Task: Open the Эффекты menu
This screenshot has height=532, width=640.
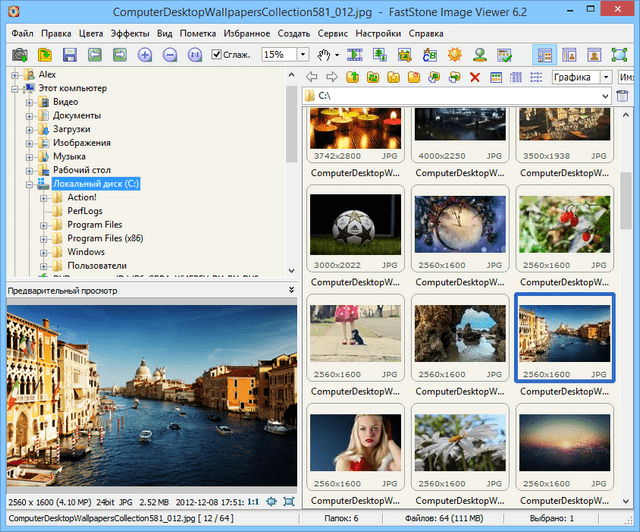Action: click(130, 33)
